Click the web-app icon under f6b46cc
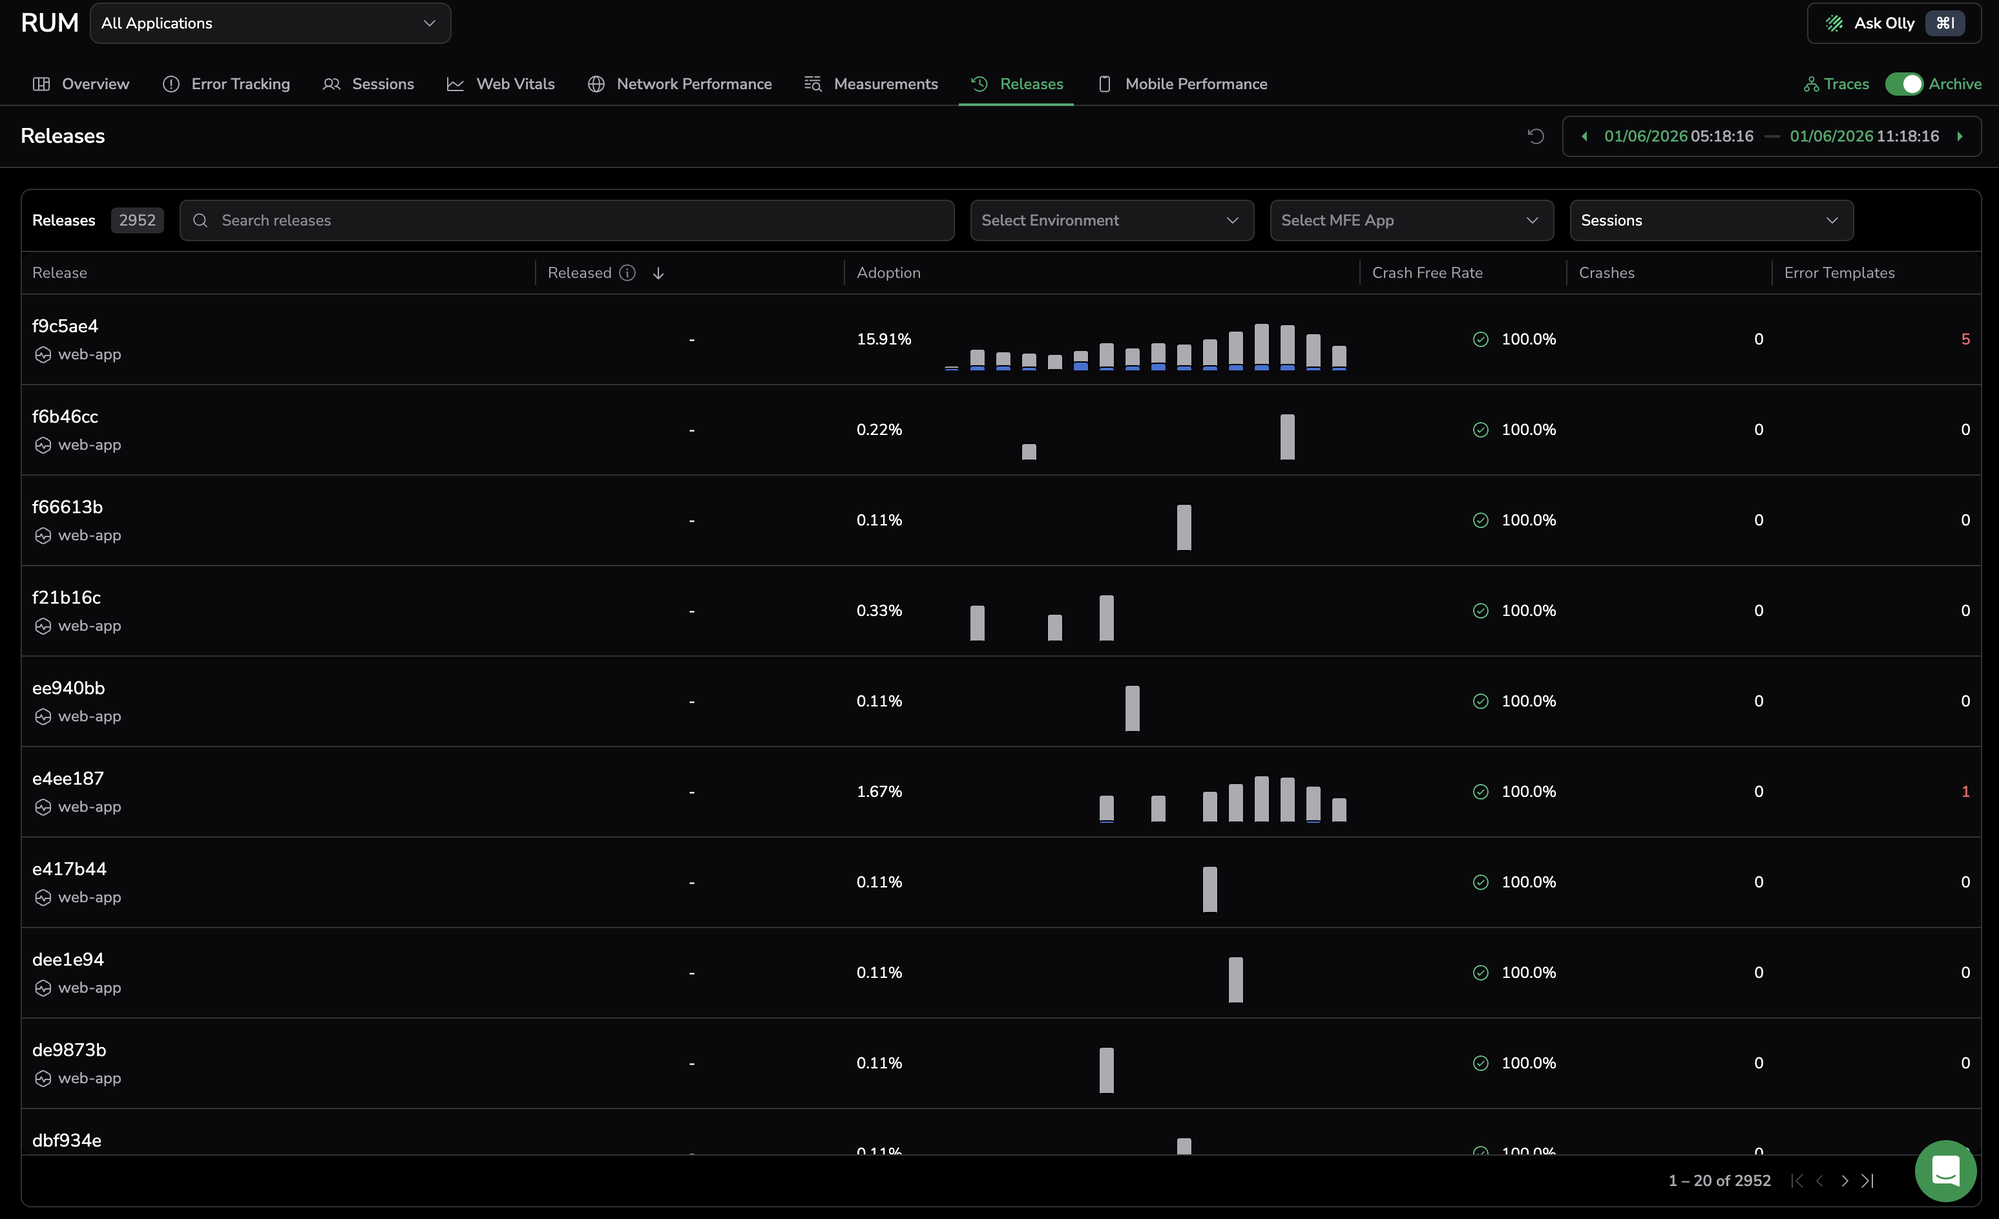 [43, 445]
